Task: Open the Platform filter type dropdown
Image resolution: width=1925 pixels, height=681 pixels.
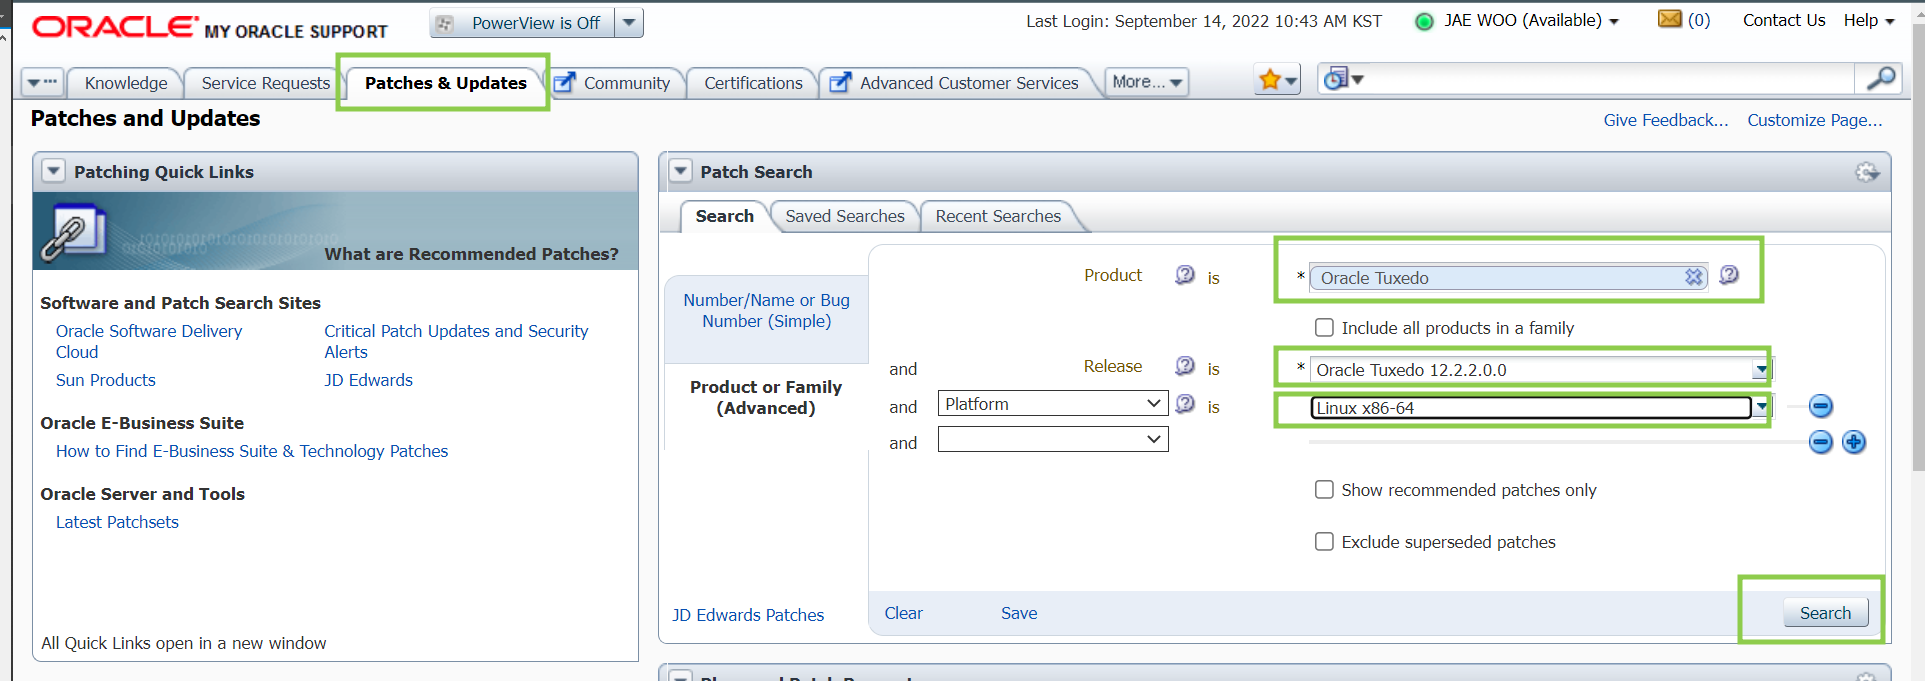Action: point(1053,403)
